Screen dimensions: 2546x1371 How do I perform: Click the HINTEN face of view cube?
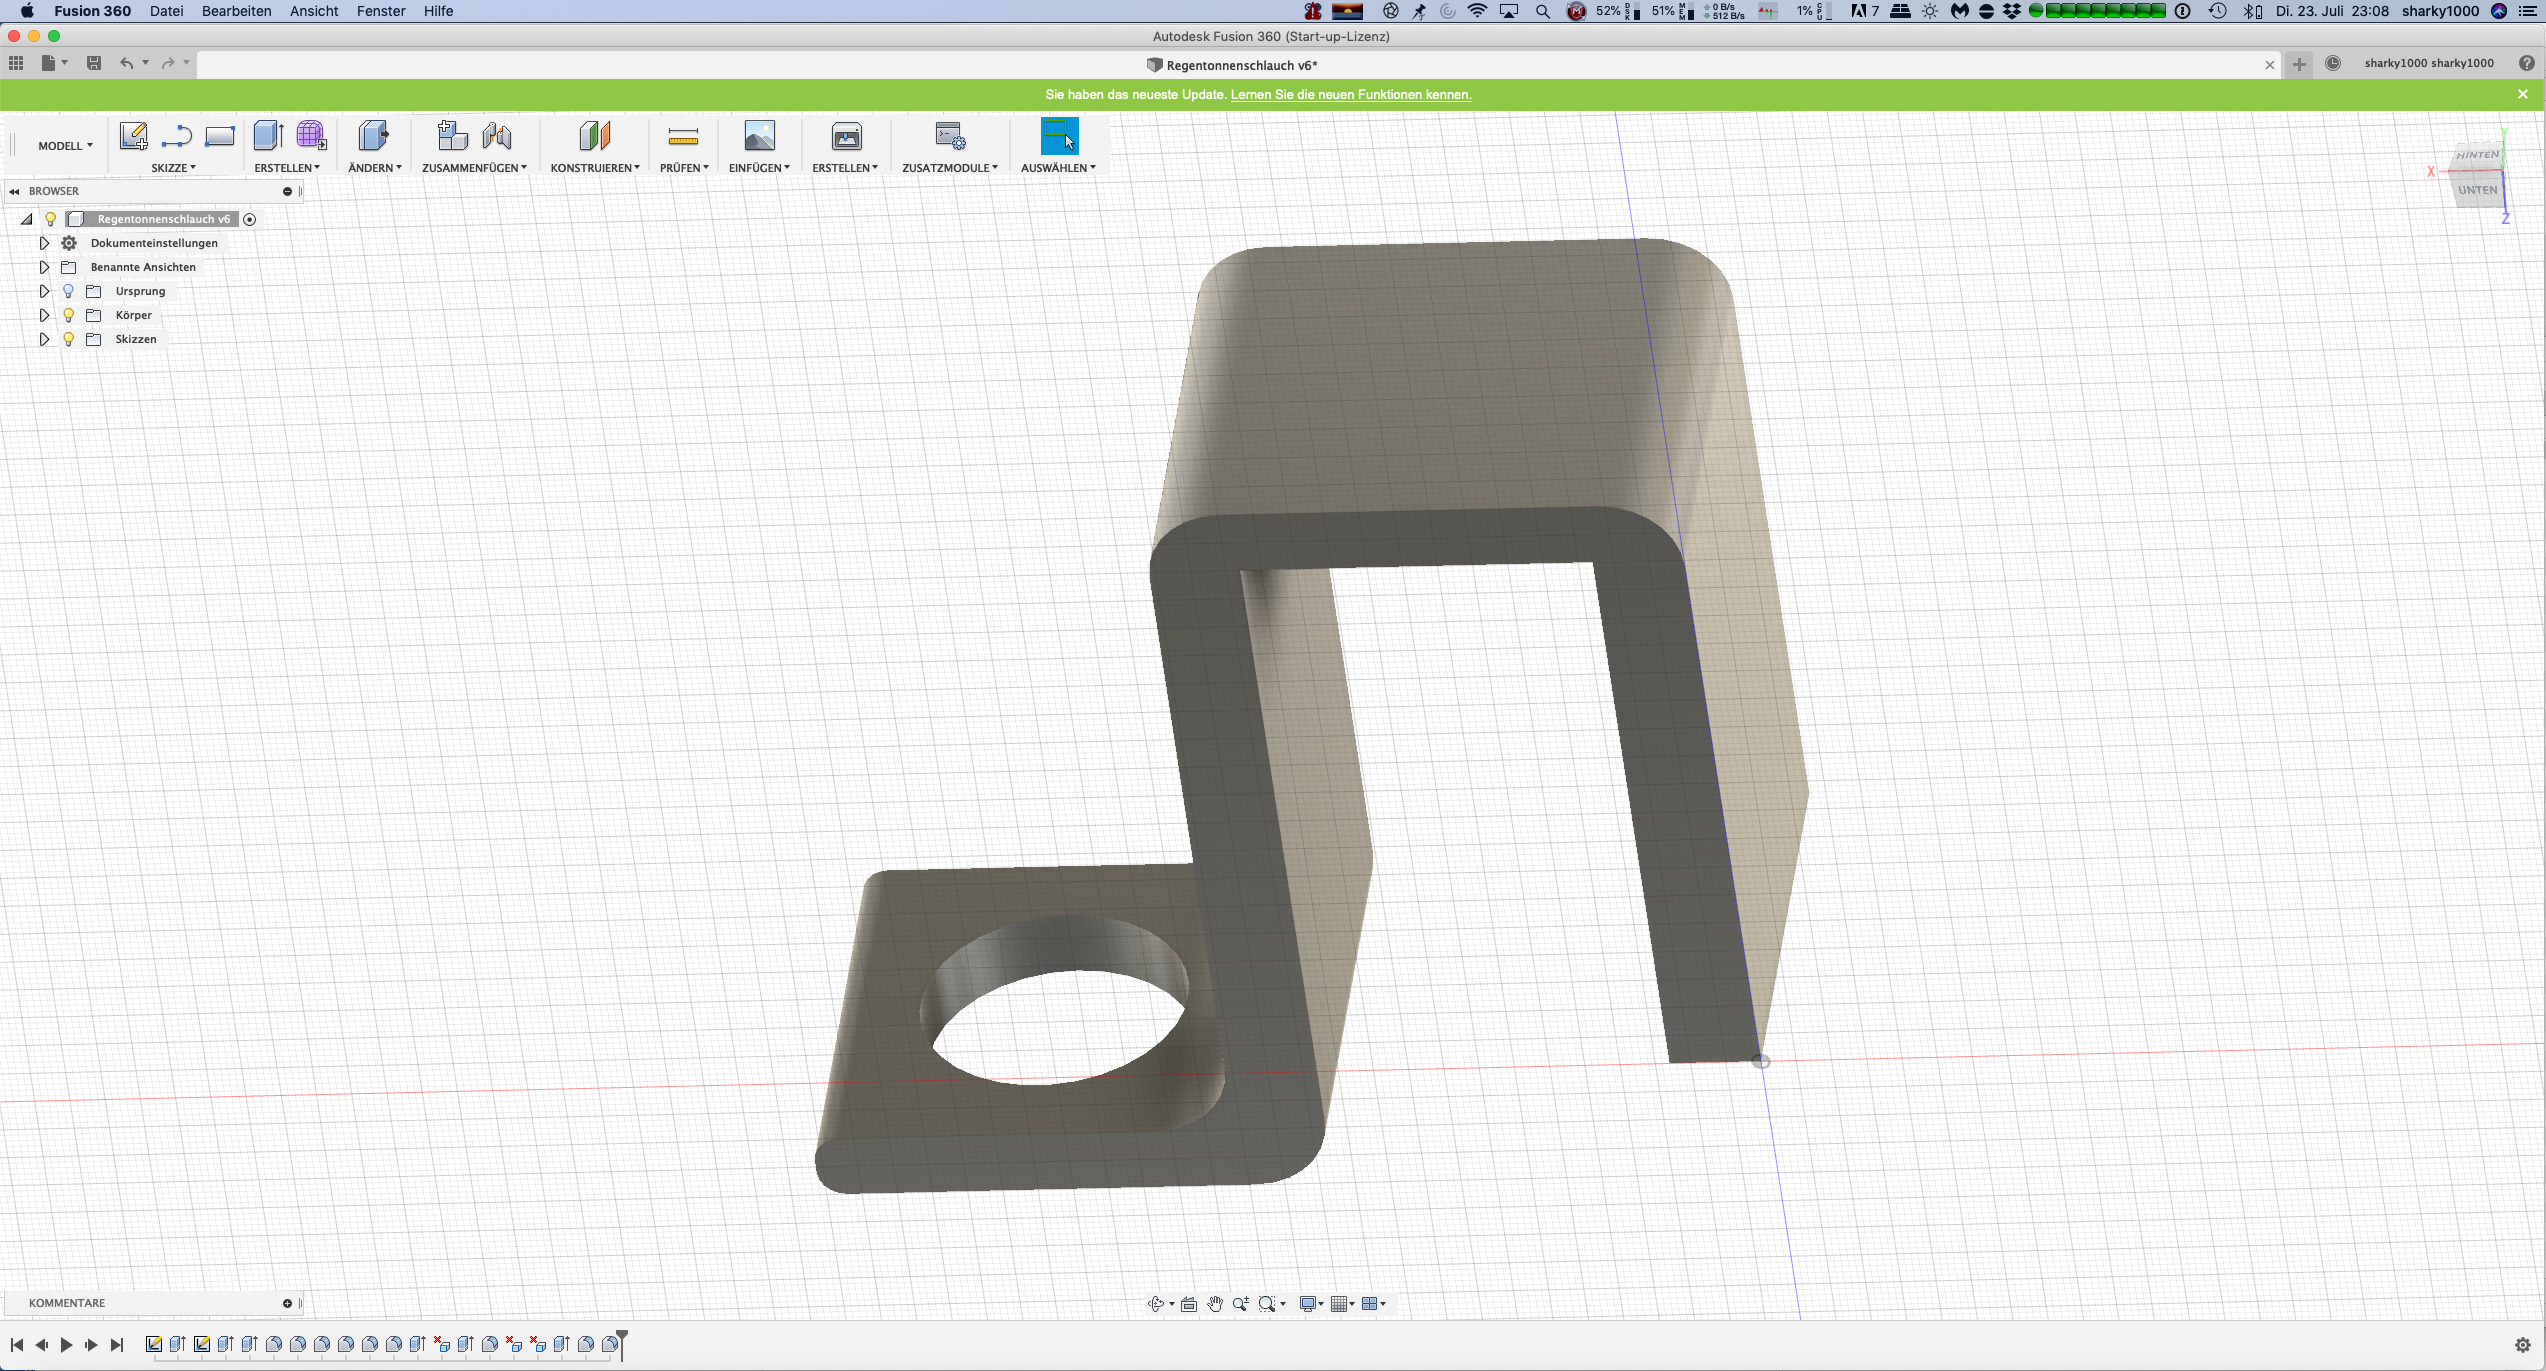[2477, 155]
